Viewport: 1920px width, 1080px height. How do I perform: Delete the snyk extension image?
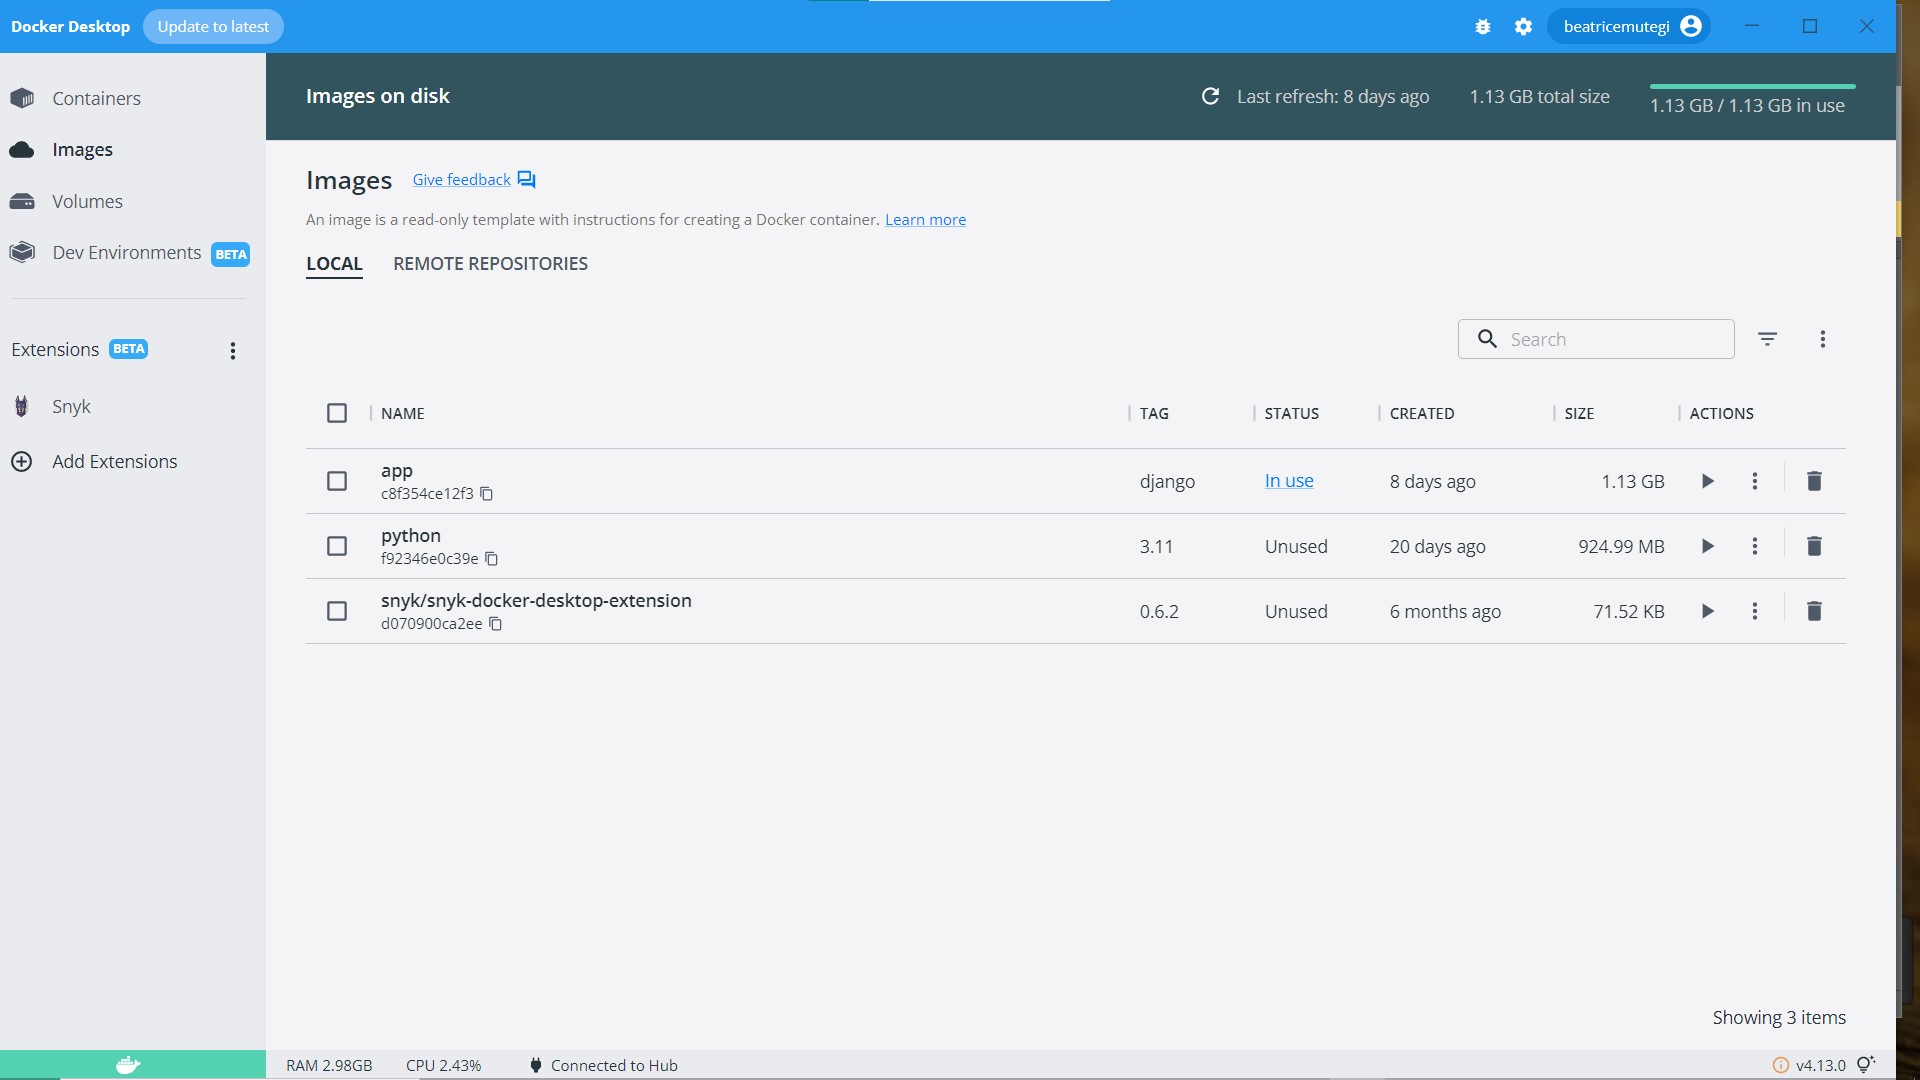point(1814,611)
